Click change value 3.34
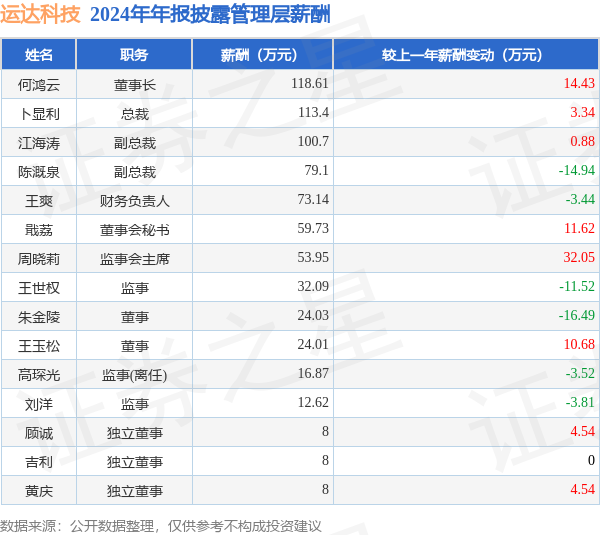 tap(582, 112)
